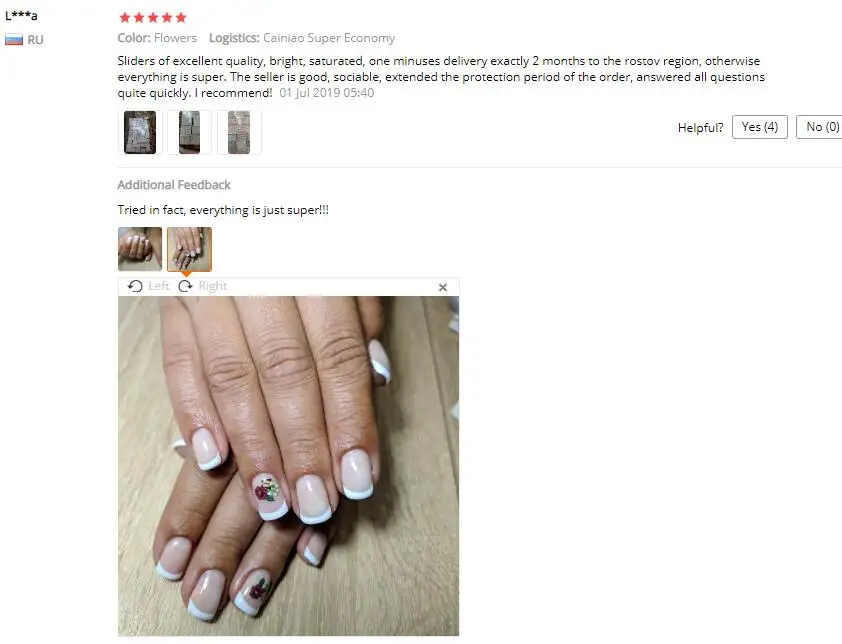Click the 01 Jul 2019 review date

(326, 92)
